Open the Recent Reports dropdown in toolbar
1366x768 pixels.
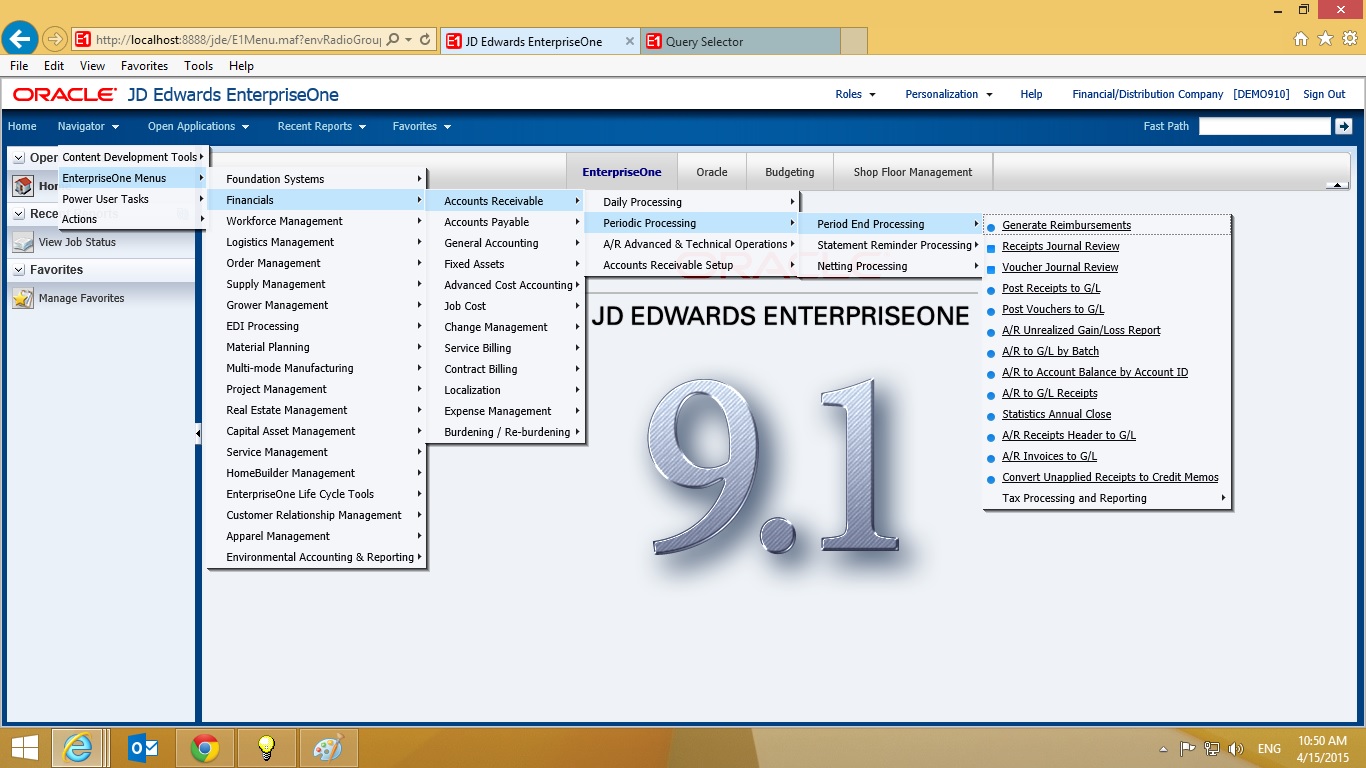point(322,126)
